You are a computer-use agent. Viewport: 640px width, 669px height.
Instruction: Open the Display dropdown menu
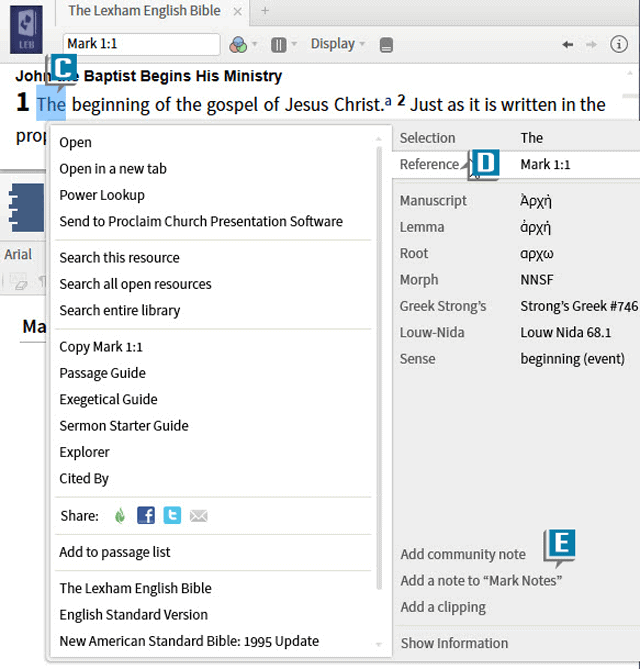coord(337,44)
